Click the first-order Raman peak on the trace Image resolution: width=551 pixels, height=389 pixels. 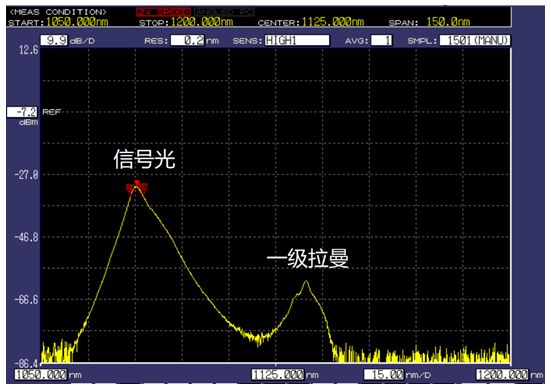point(306,281)
